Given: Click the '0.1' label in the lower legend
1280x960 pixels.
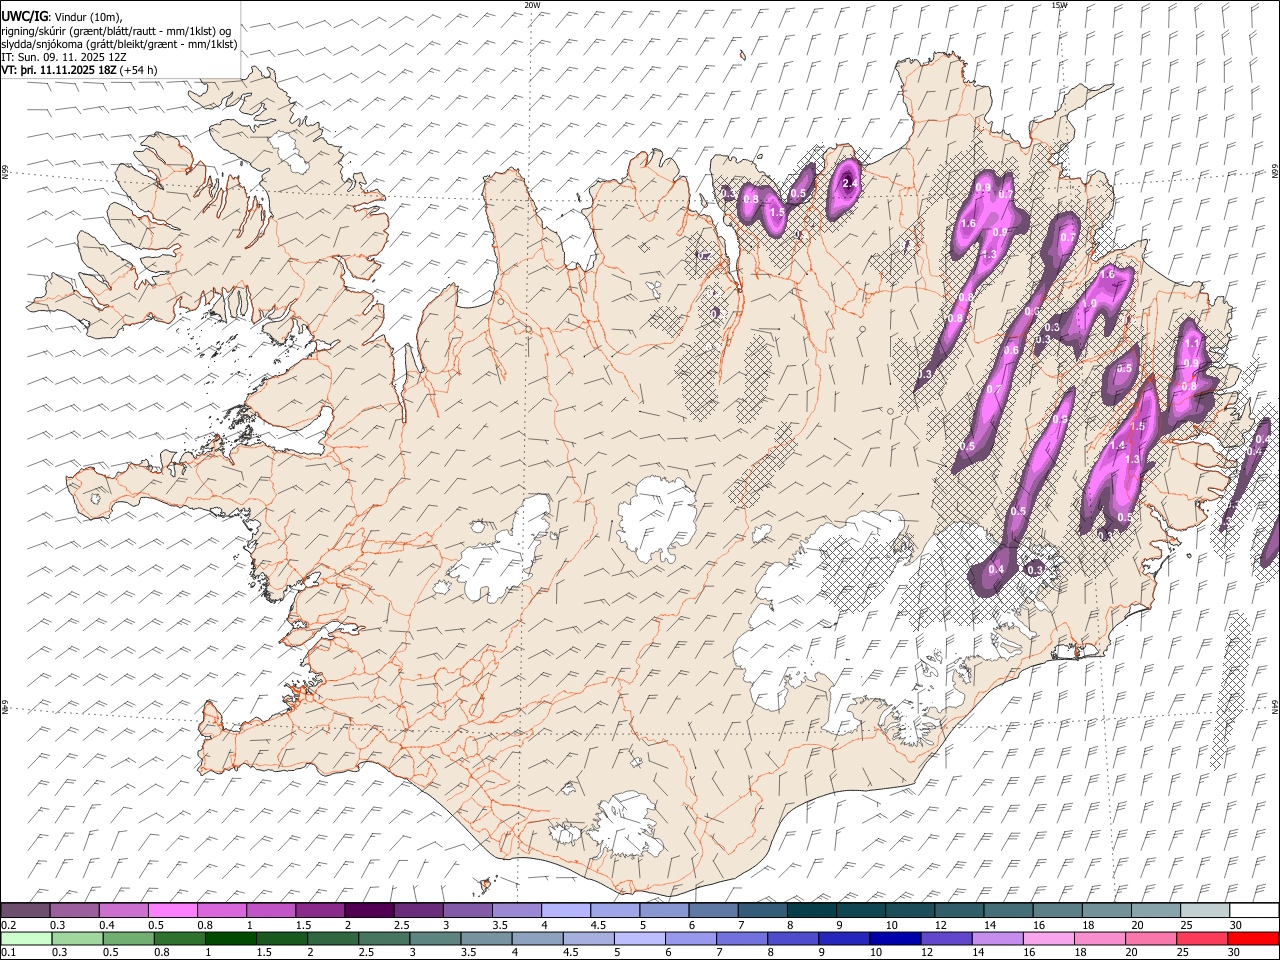Looking at the screenshot, I should point(8,952).
